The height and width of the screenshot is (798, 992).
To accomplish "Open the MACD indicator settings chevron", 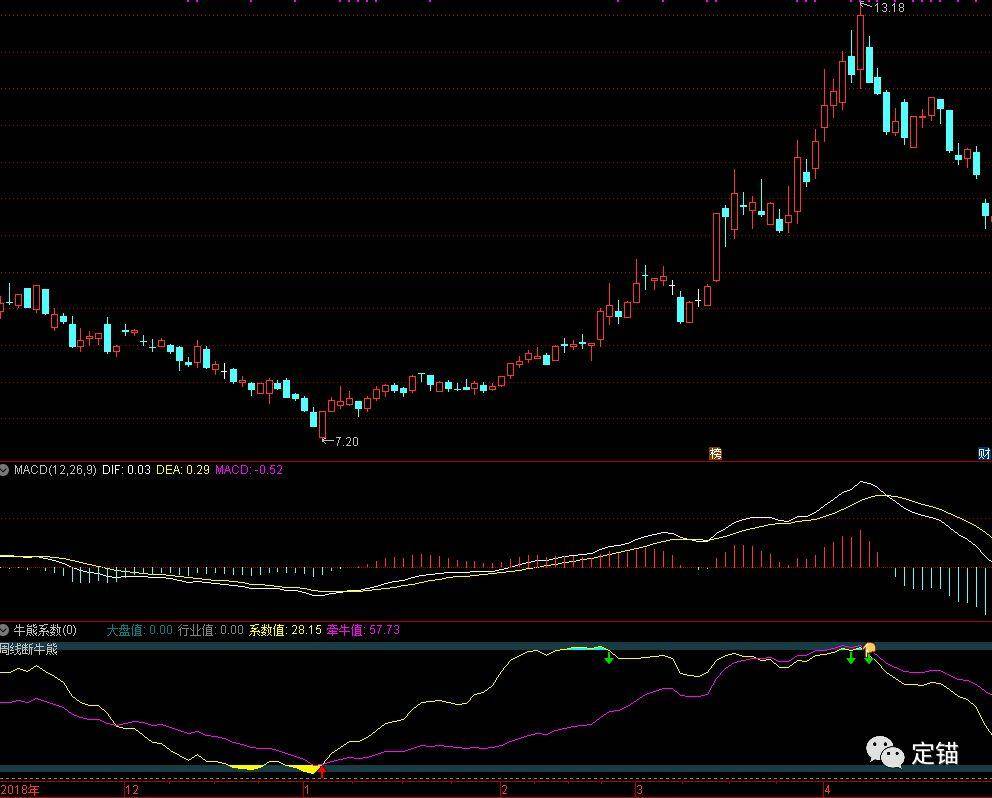I will (x=4, y=470).
